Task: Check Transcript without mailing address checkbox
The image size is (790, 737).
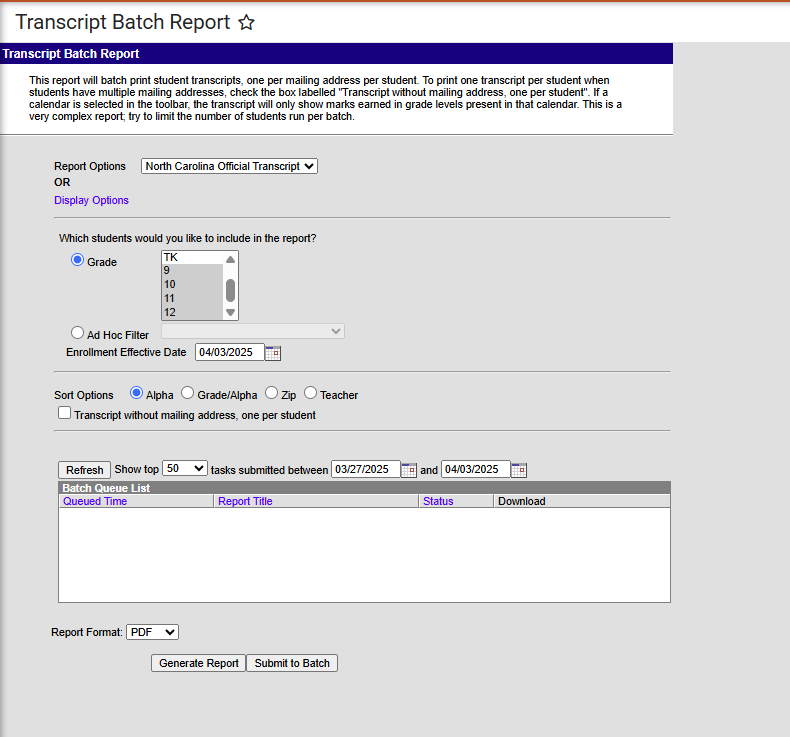Action: (x=64, y=413)
